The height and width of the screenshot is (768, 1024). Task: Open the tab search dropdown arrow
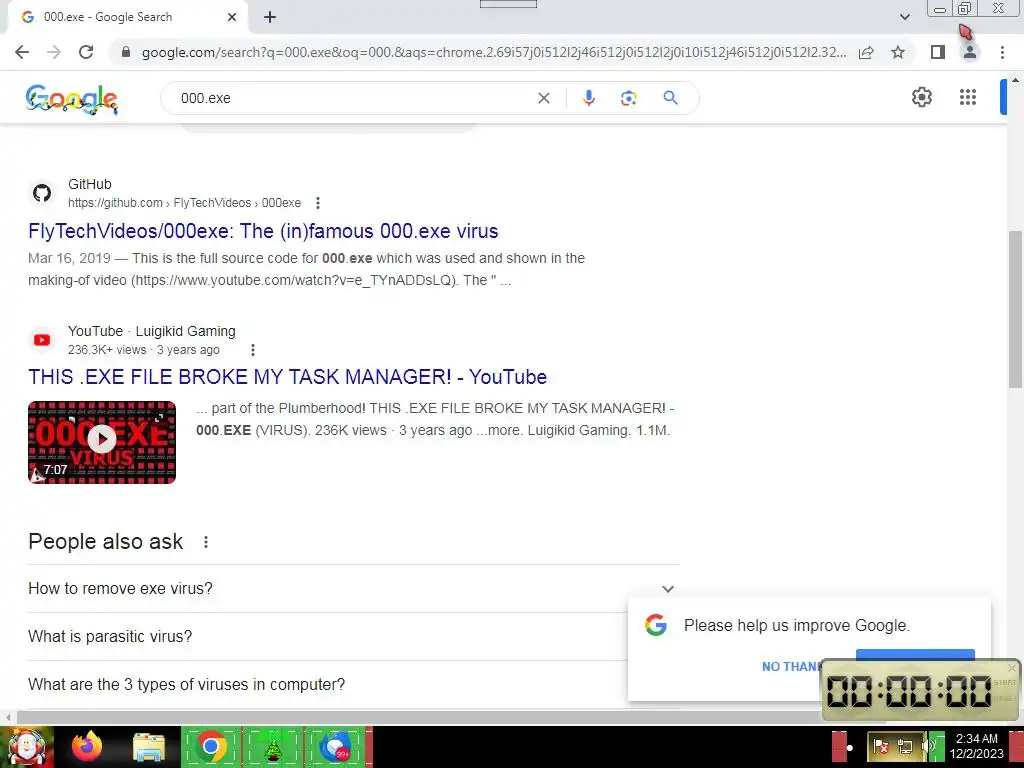click(904, 17)
